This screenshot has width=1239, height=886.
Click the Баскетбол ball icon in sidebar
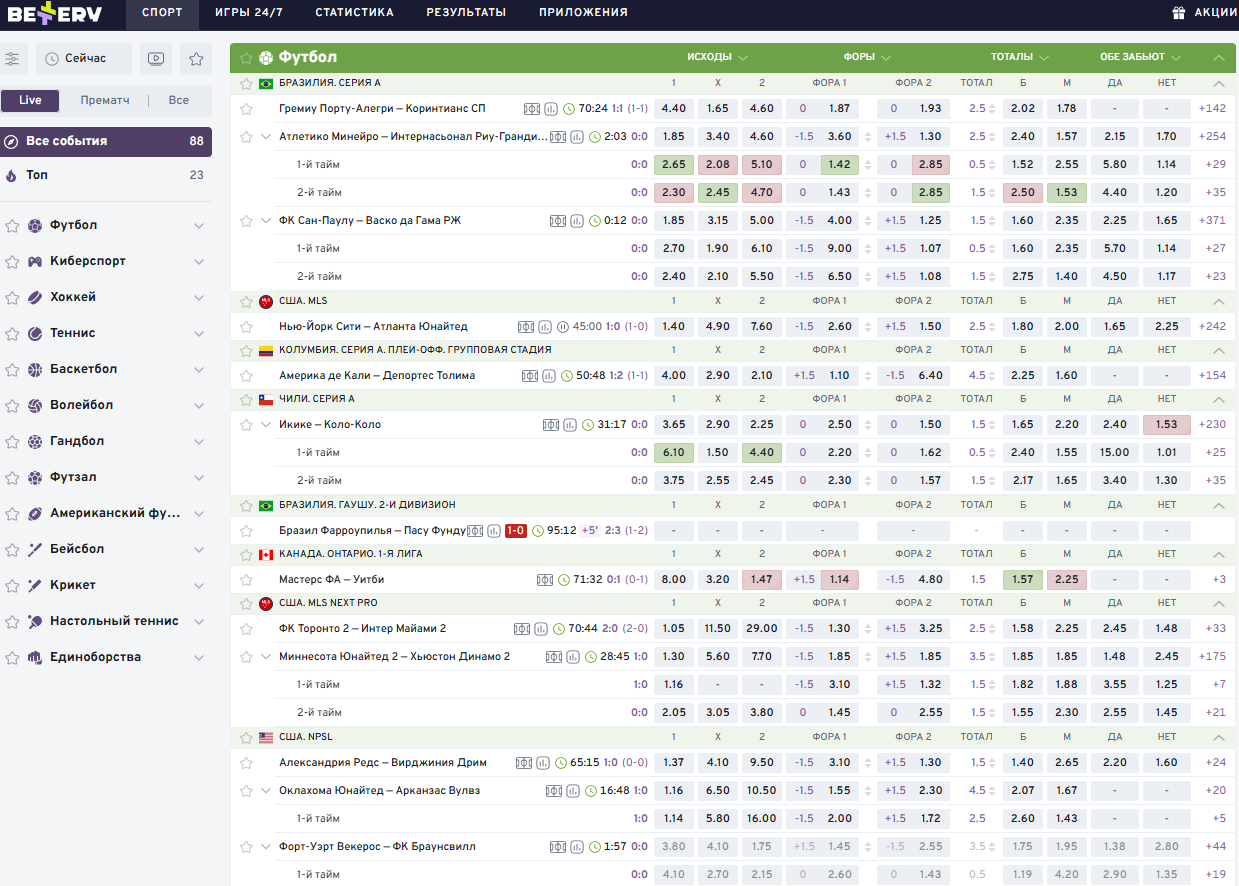35,369
